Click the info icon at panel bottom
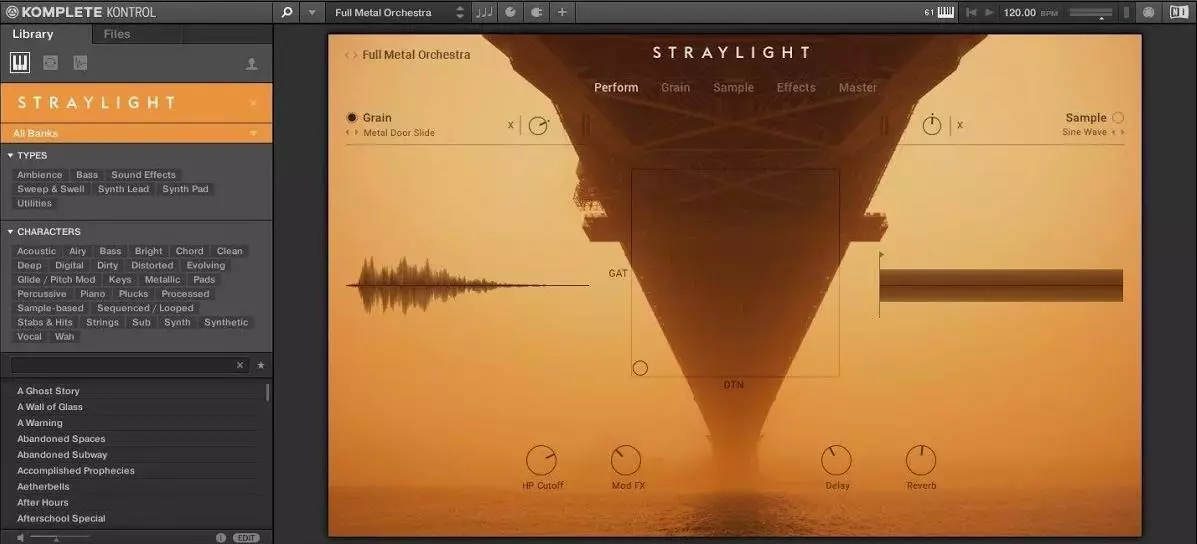The height and width of the screenshot is (544, 1197). (221, 537)
